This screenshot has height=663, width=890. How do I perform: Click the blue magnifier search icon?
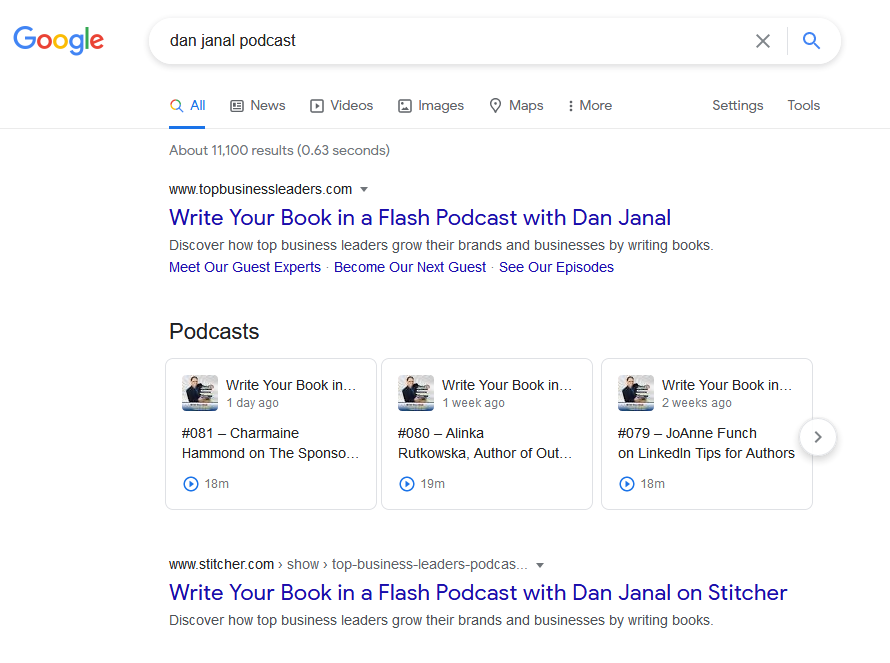click(x=811, y=41)
